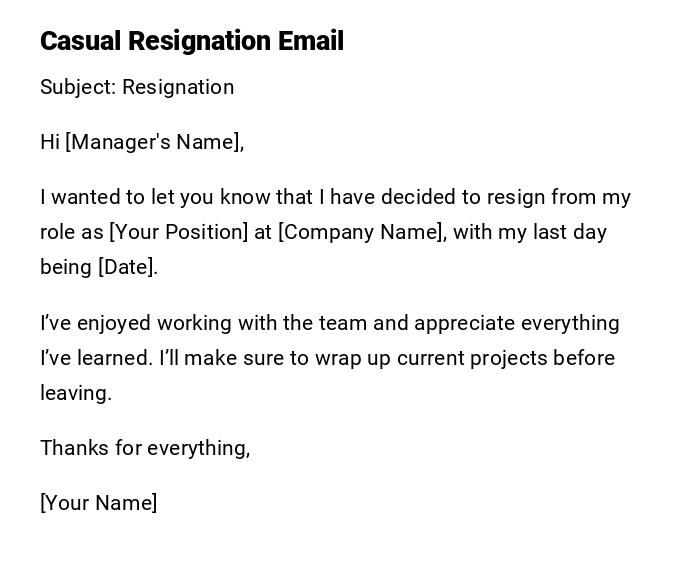The width and height of the screenshot is (700, 566).
Task: Click the [Manager's Name] placeholder
Action: [x=153, y=142]
